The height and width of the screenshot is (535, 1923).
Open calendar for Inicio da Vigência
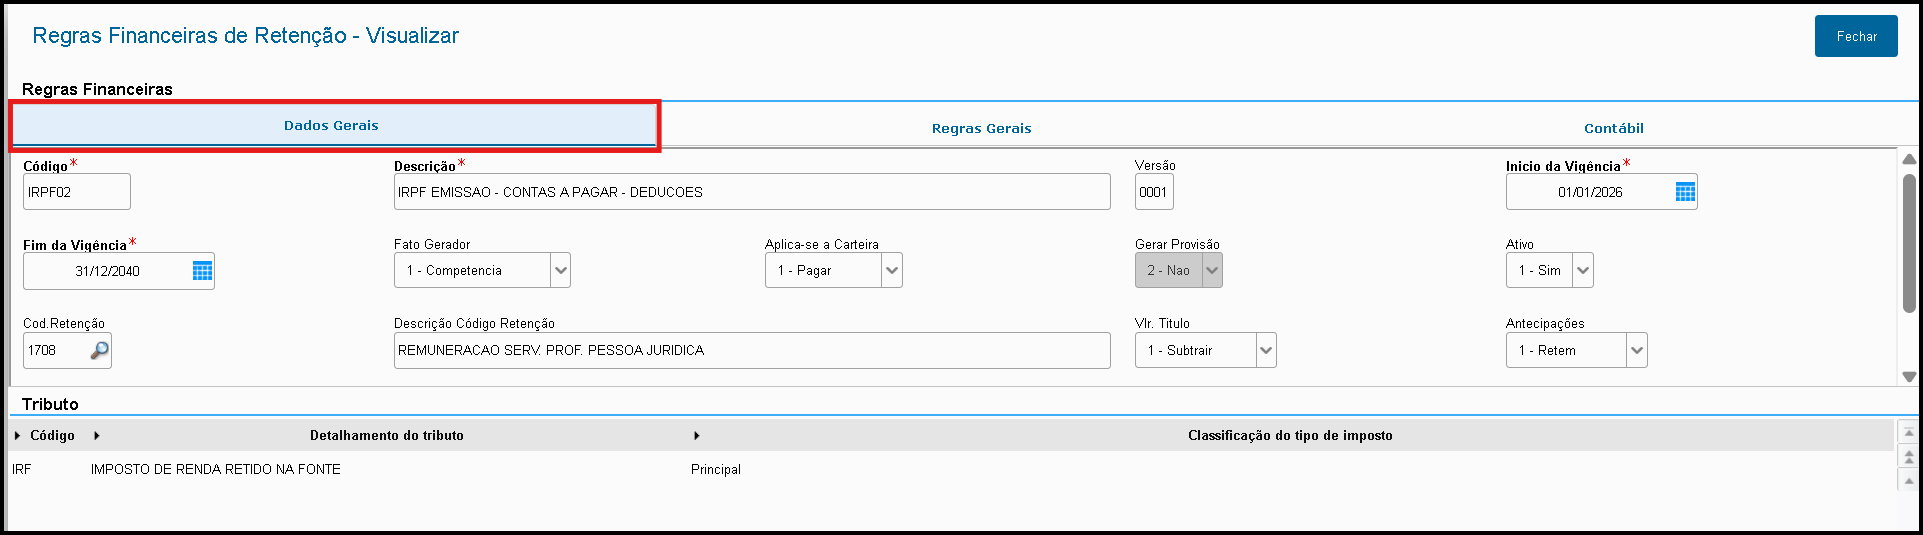coord(1685,192)
